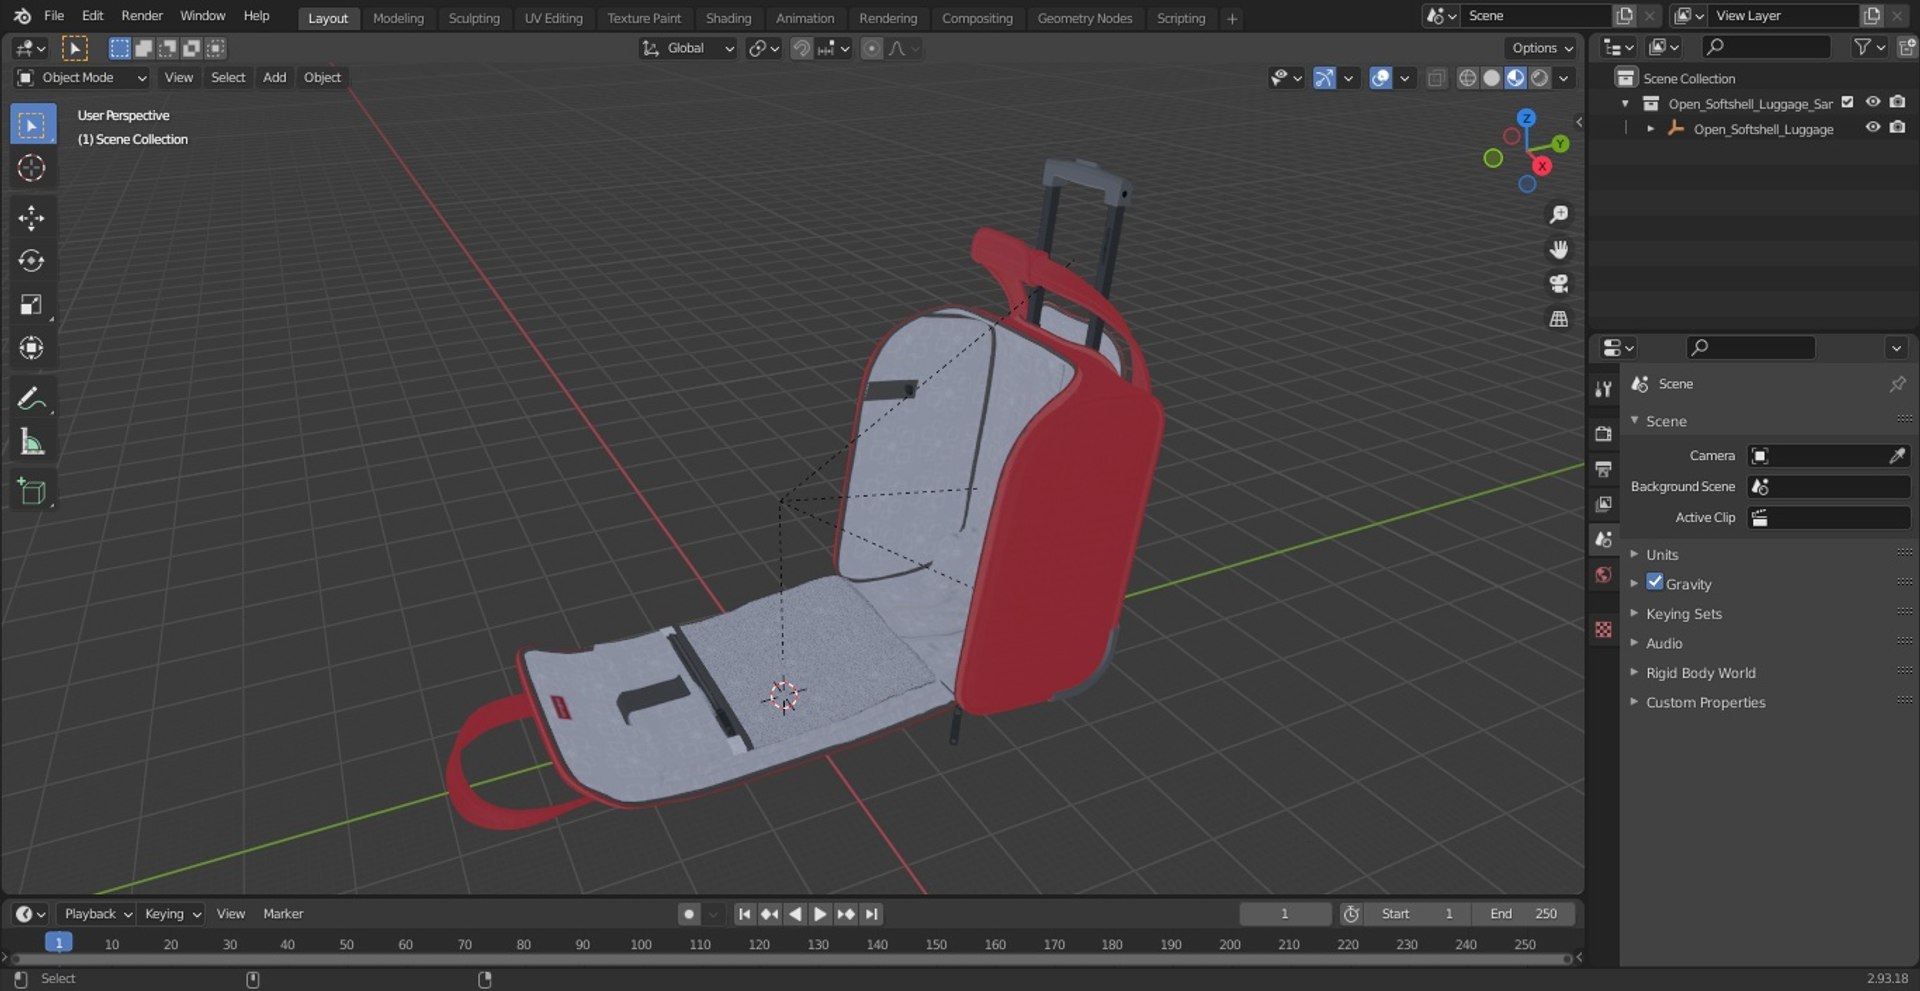Screen dimensions: 1920x991
Task: Open the Scene properties tab icon
Action: [1604, 539]
